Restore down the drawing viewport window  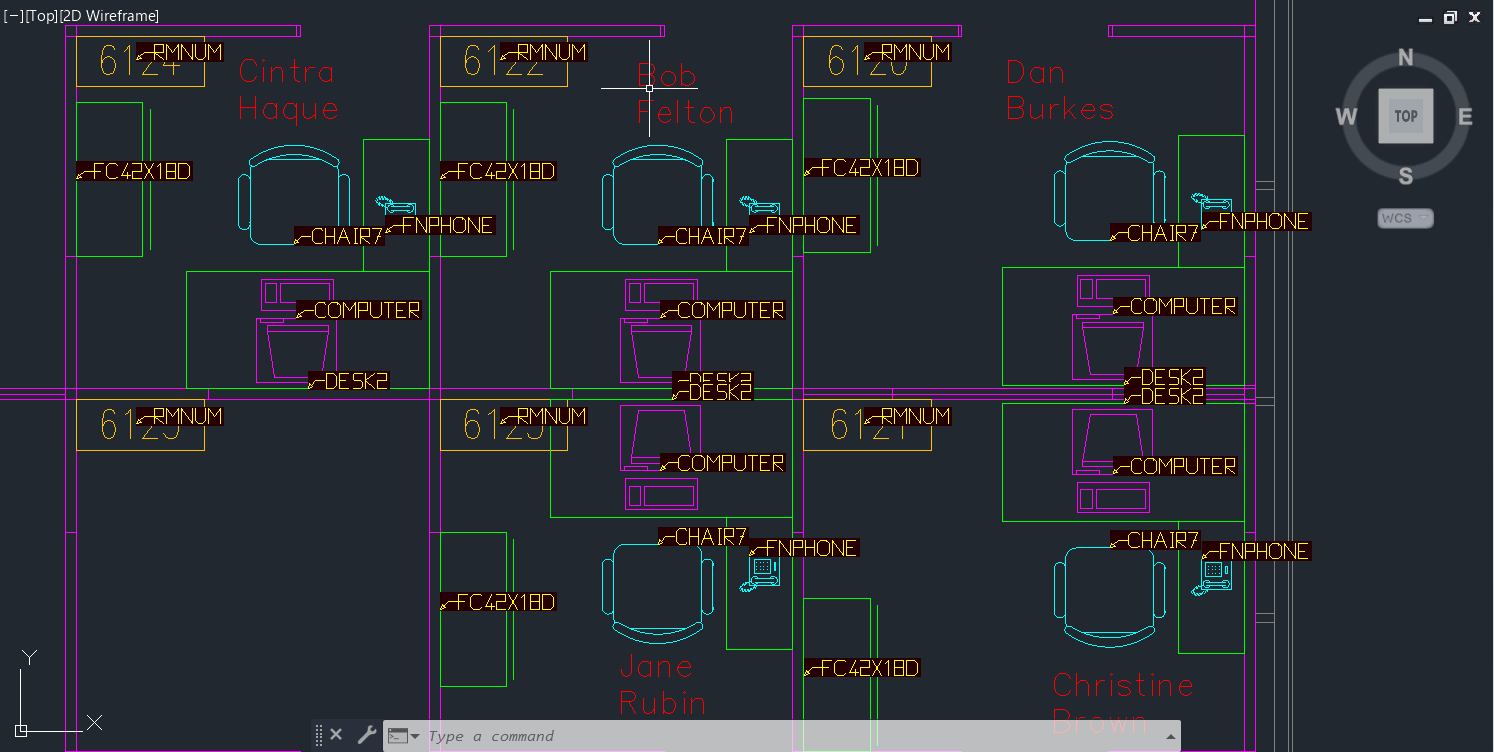pyautogui.click(x=1450, y=17)
